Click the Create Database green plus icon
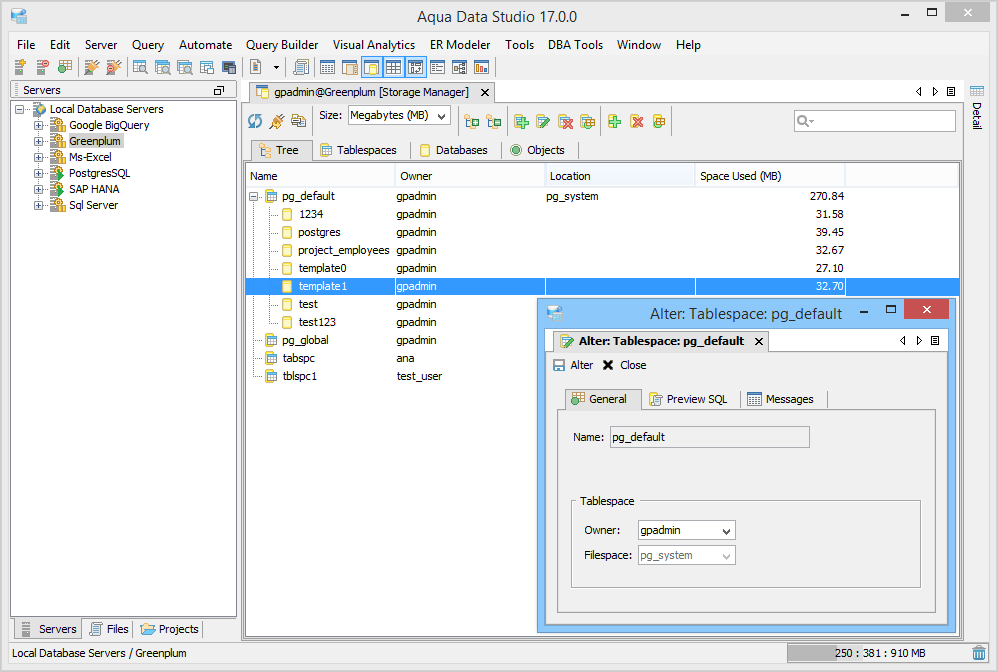 point(614,121)
